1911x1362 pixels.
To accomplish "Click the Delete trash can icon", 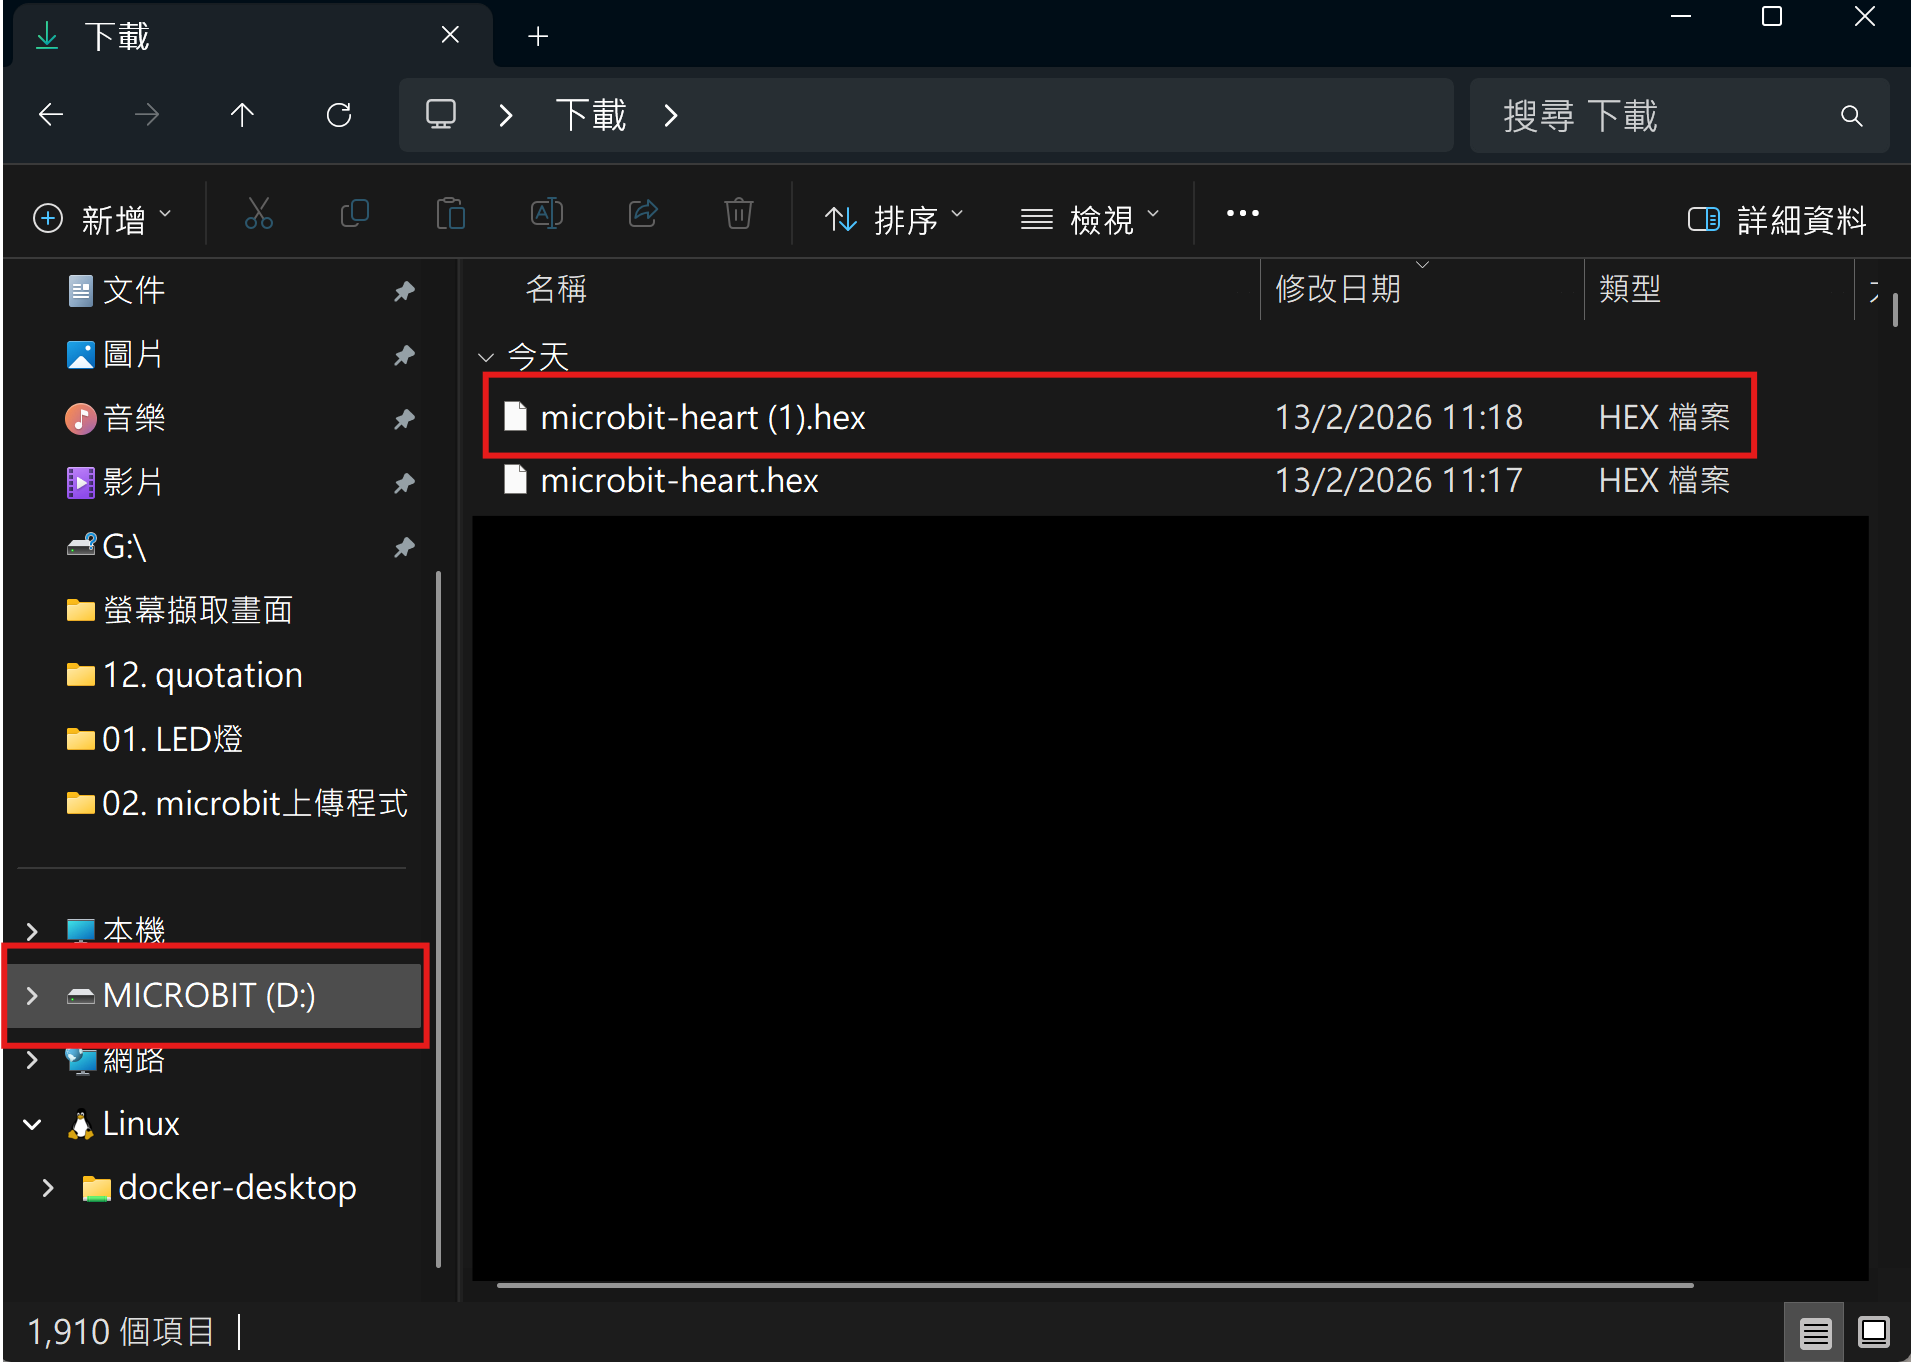I will [738, 215].
